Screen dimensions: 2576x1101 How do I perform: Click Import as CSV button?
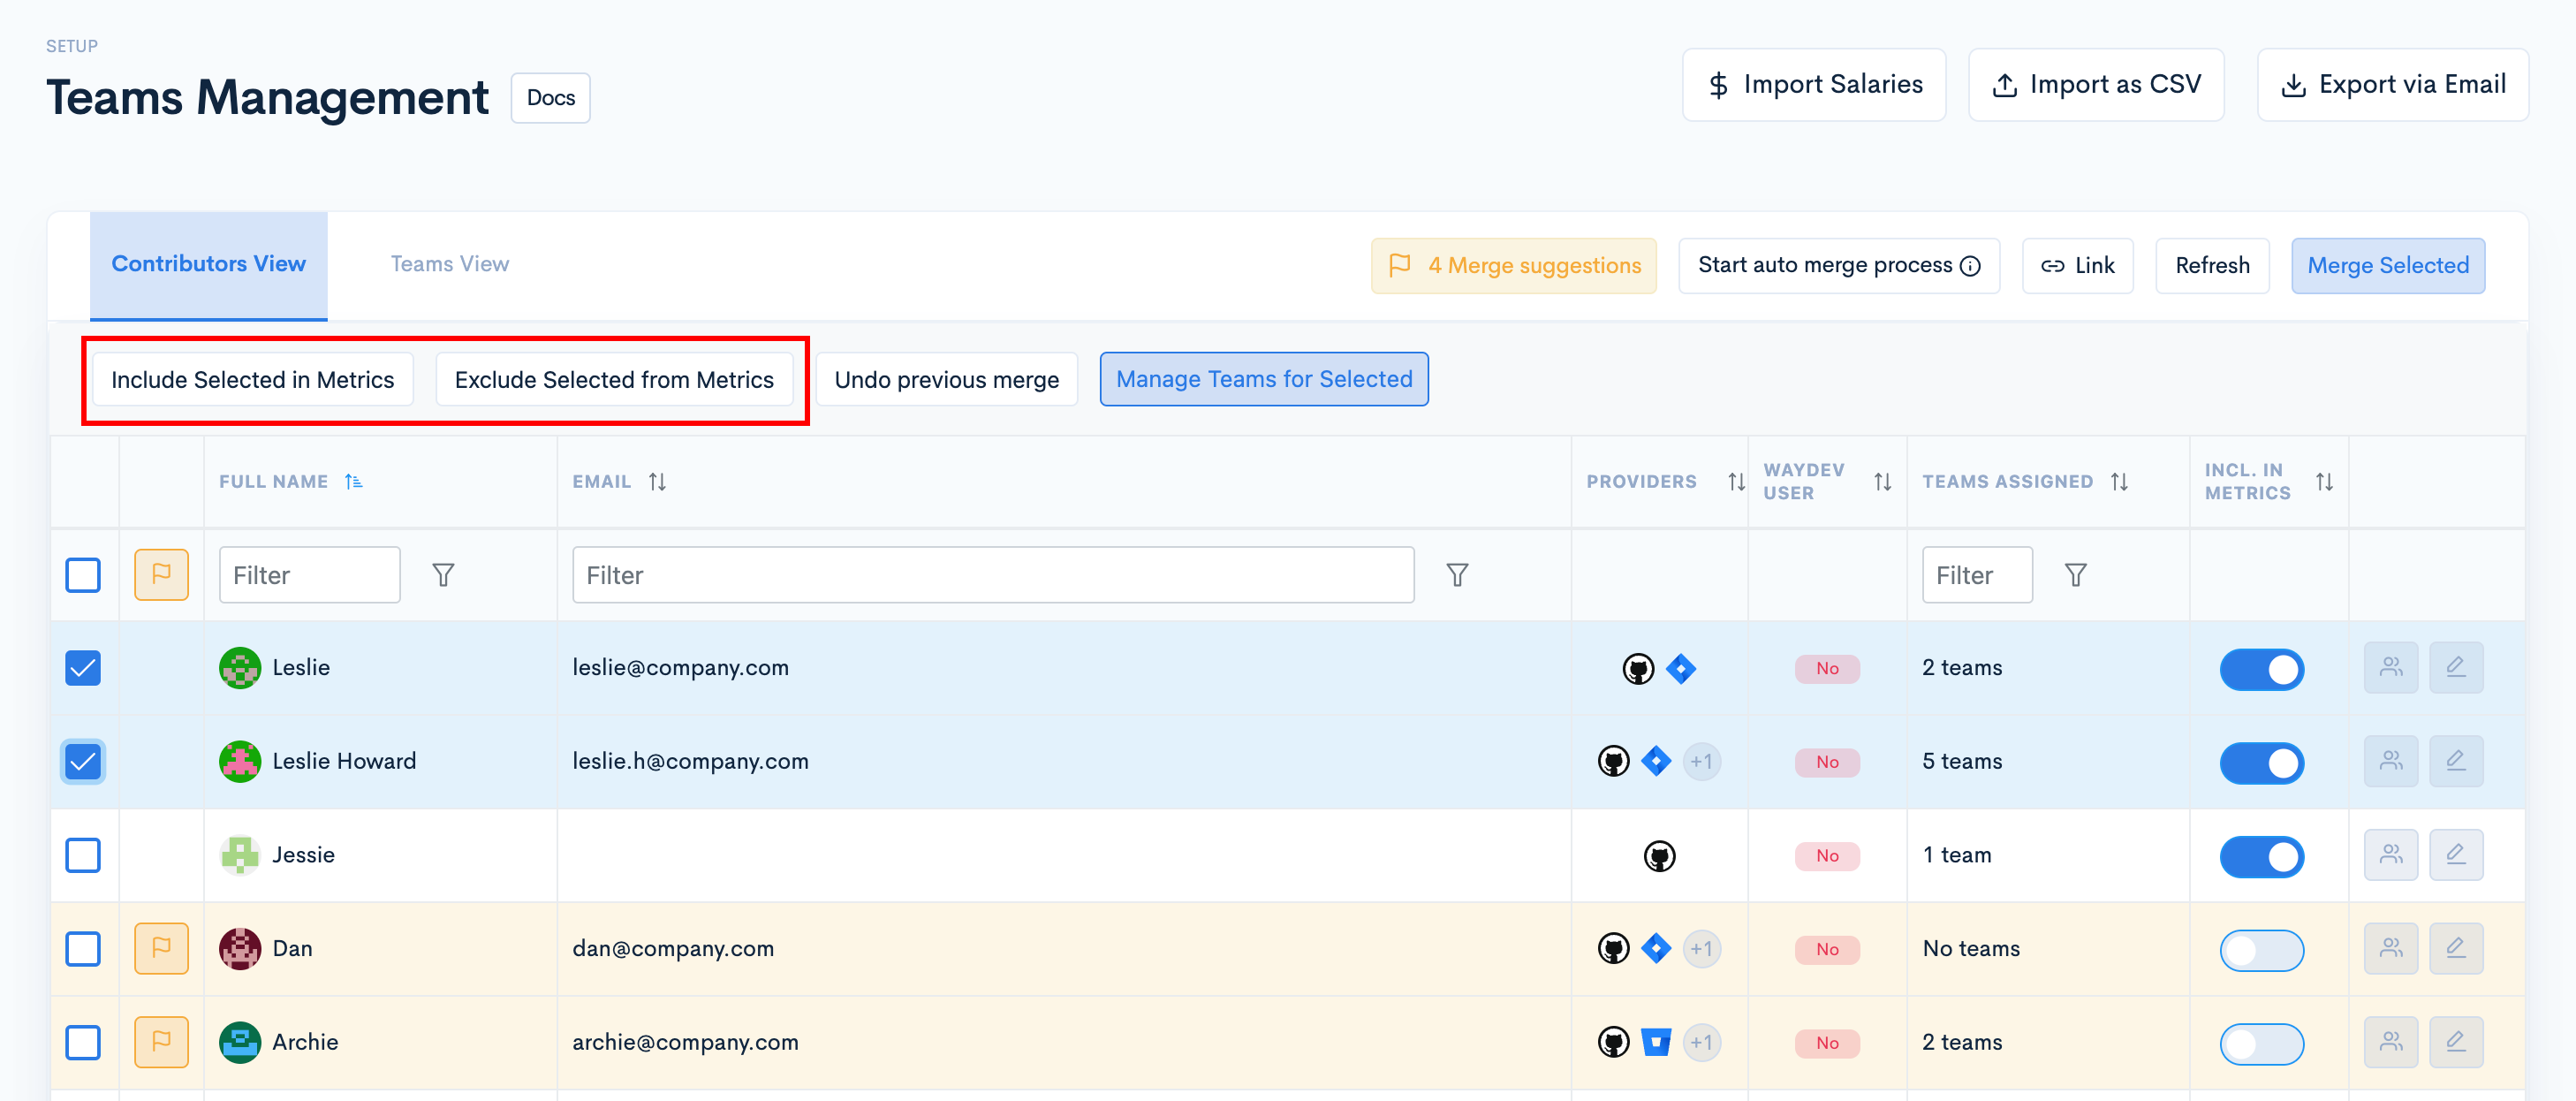pyautogui.click(x=2096, y=85)
